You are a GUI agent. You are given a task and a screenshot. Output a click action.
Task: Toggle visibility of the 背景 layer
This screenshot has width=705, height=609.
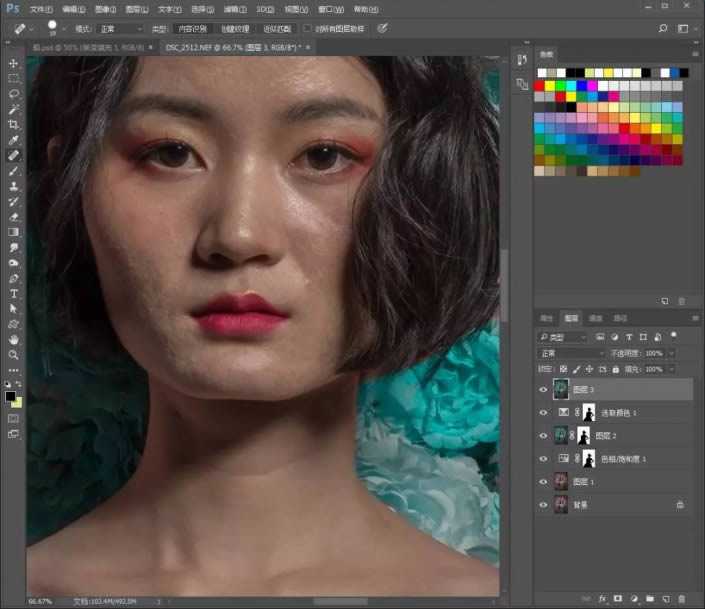pos(544,505)
